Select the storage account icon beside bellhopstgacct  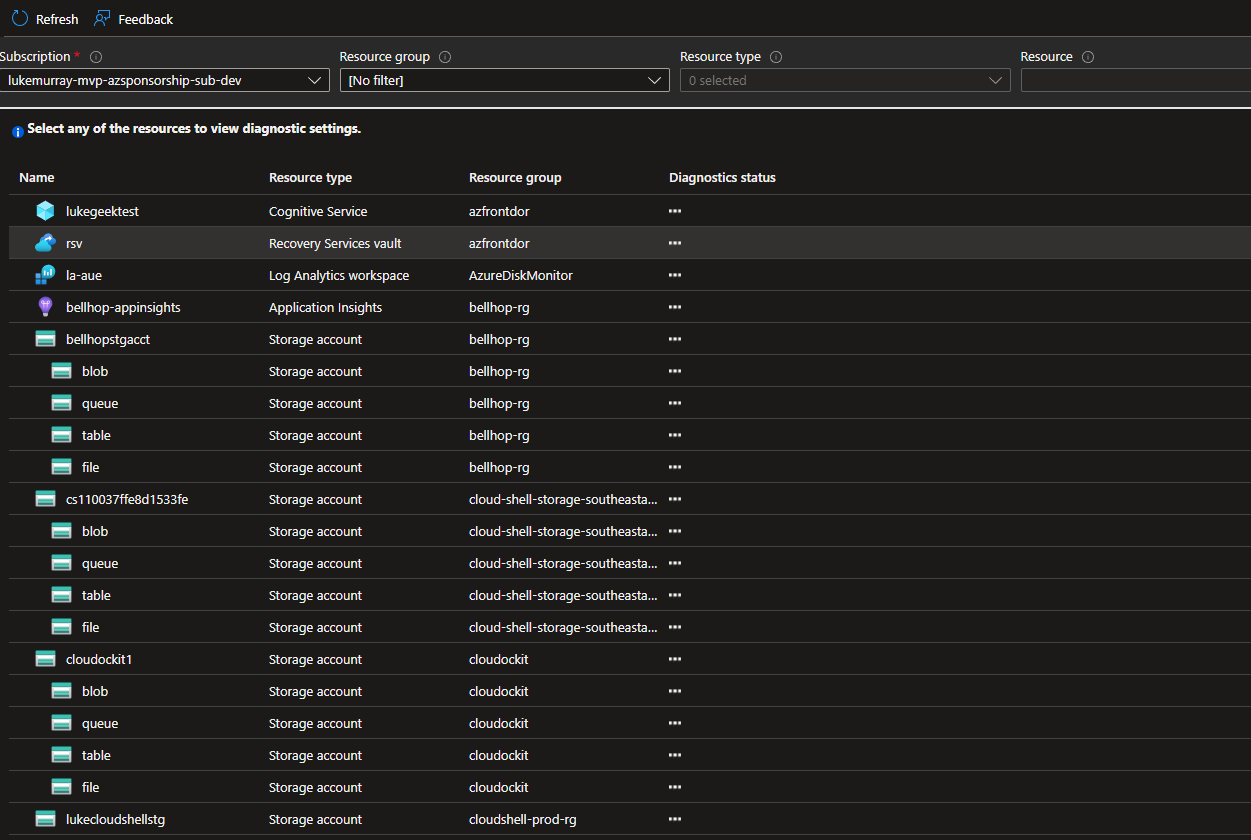point(45,339)
